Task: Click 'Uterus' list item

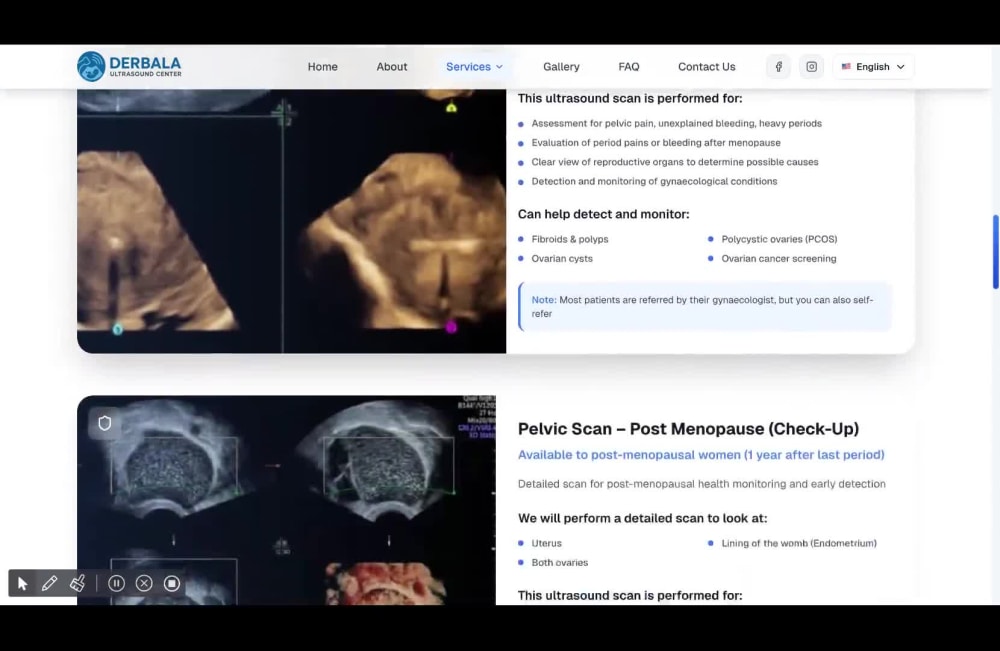Action: pos(547,543)
